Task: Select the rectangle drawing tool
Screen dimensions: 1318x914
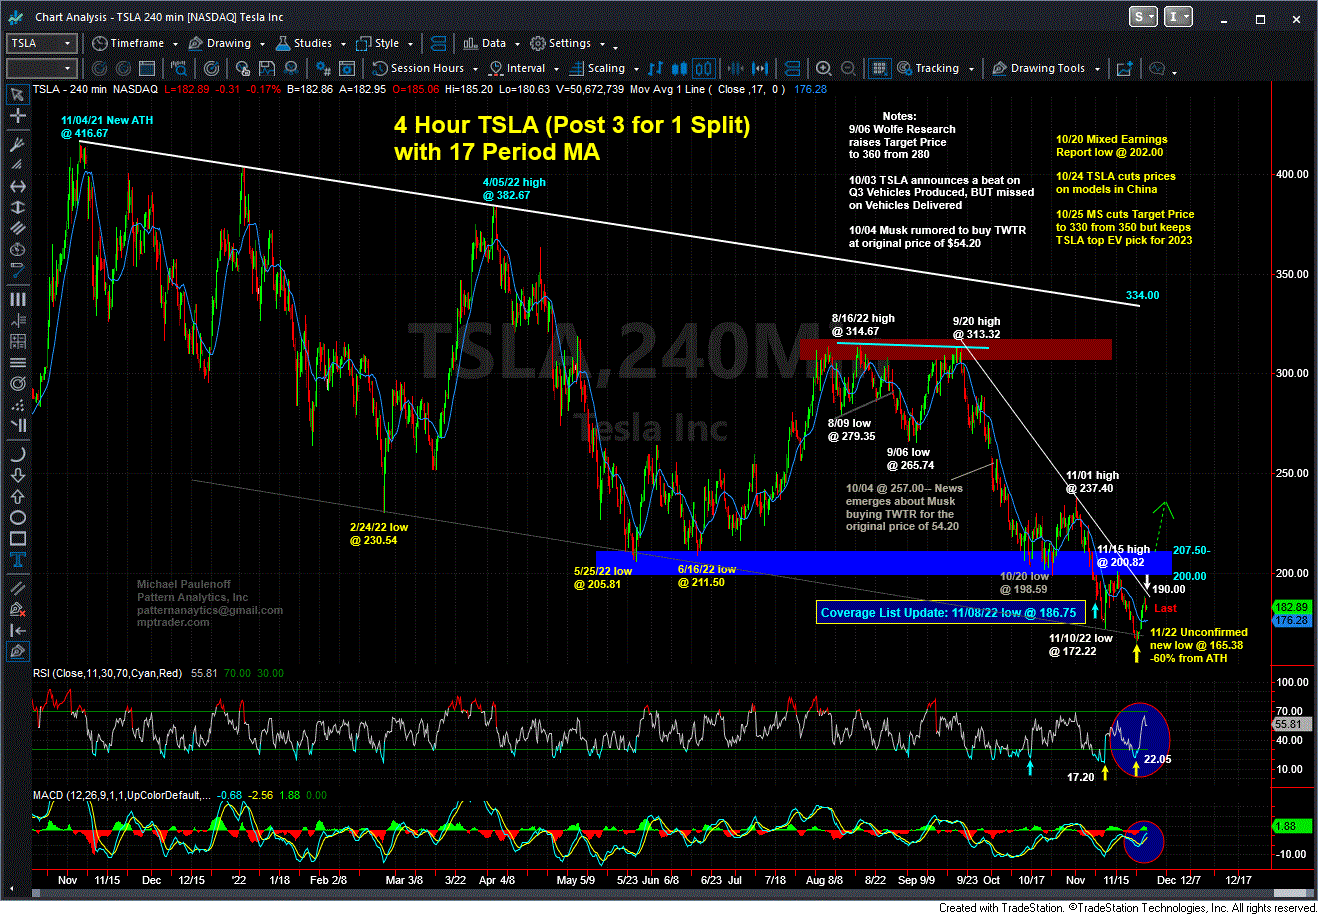Action: (x=17, y=540)
